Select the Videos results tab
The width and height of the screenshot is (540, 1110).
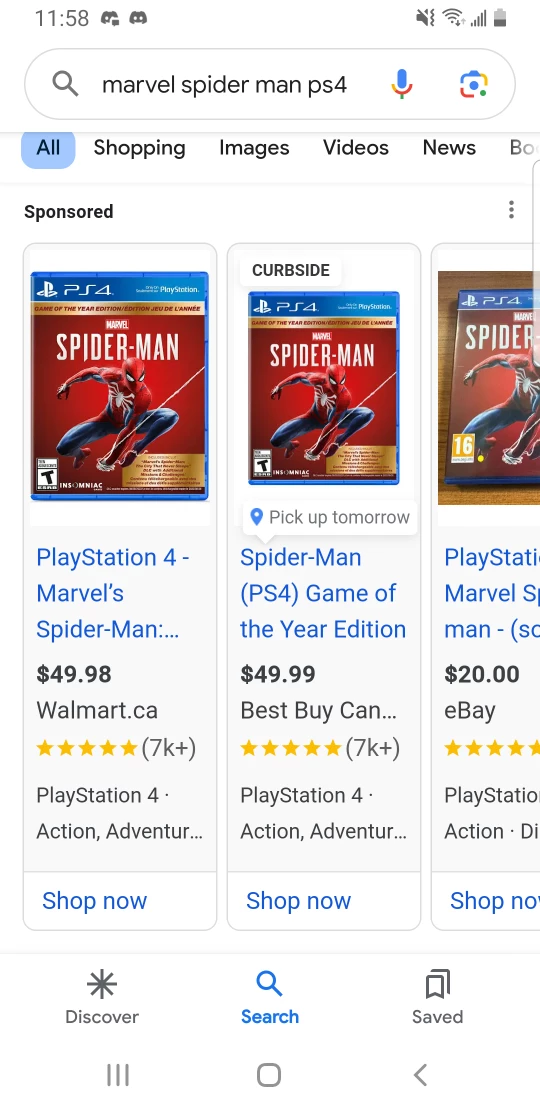356,147
